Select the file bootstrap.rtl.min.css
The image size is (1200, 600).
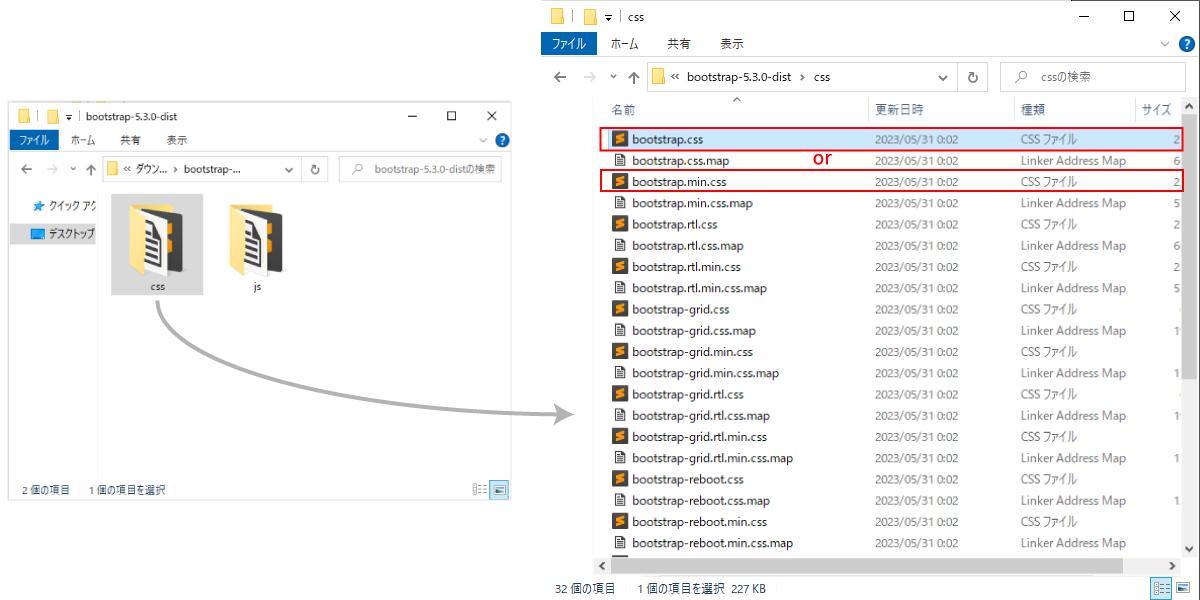pos(686,267)
